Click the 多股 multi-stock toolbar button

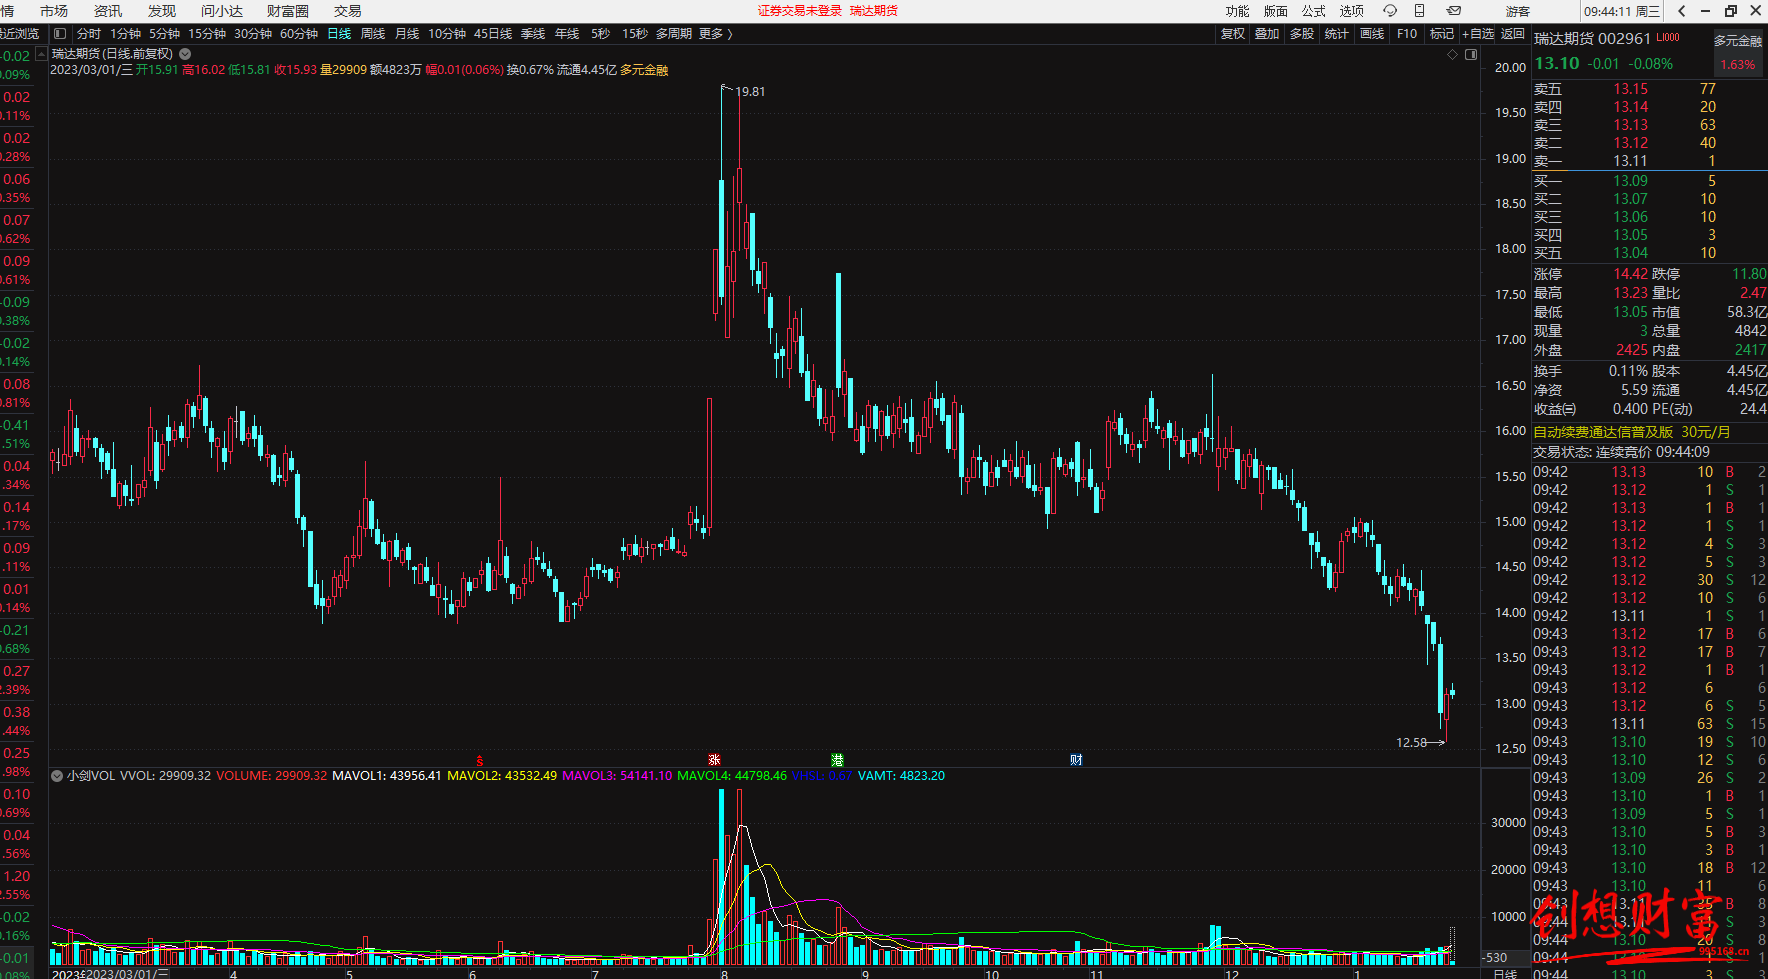(1302, 34)
